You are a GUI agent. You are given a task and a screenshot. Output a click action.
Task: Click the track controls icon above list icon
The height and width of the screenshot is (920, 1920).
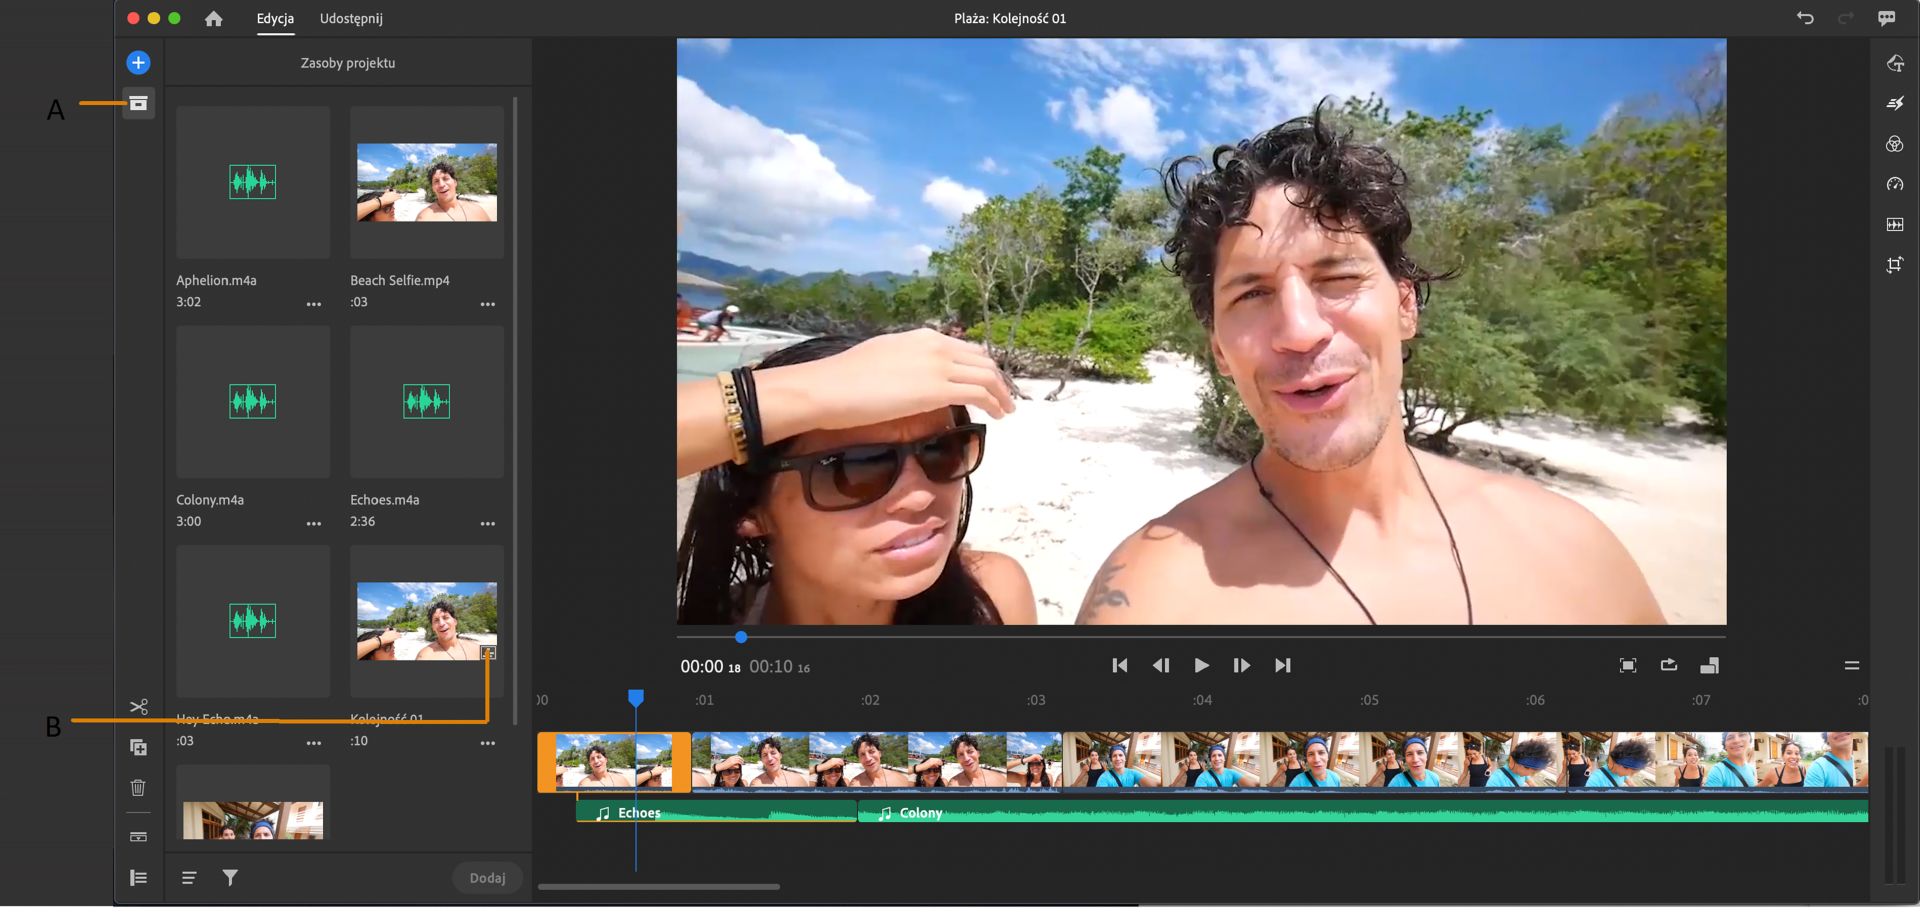click(138, 836)
